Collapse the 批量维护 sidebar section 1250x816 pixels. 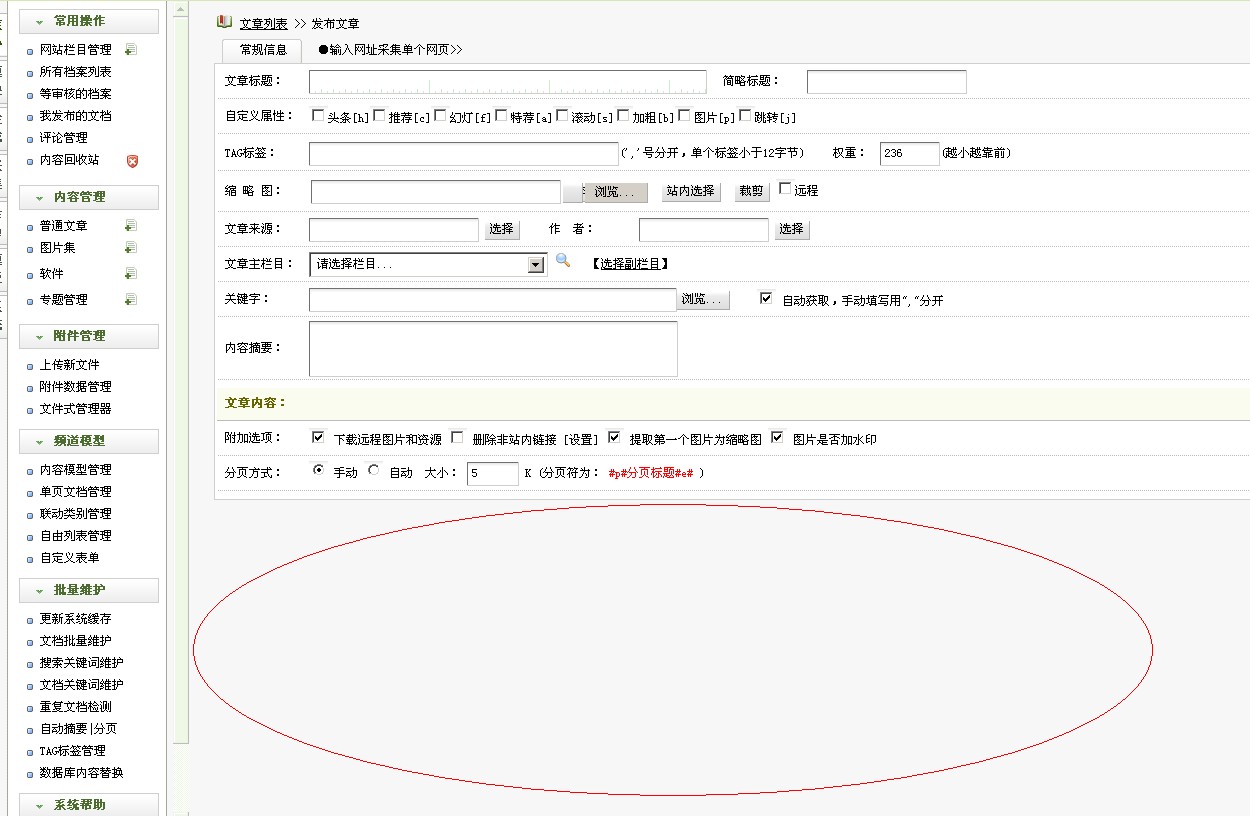89,591
